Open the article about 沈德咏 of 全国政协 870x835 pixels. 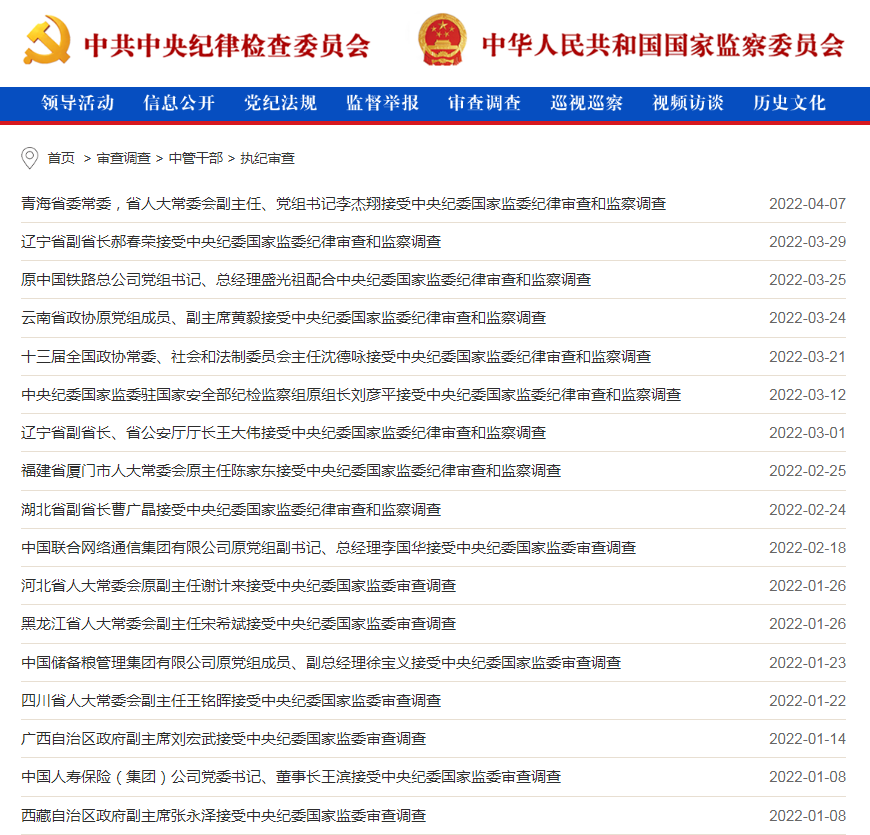pos(336,357)
